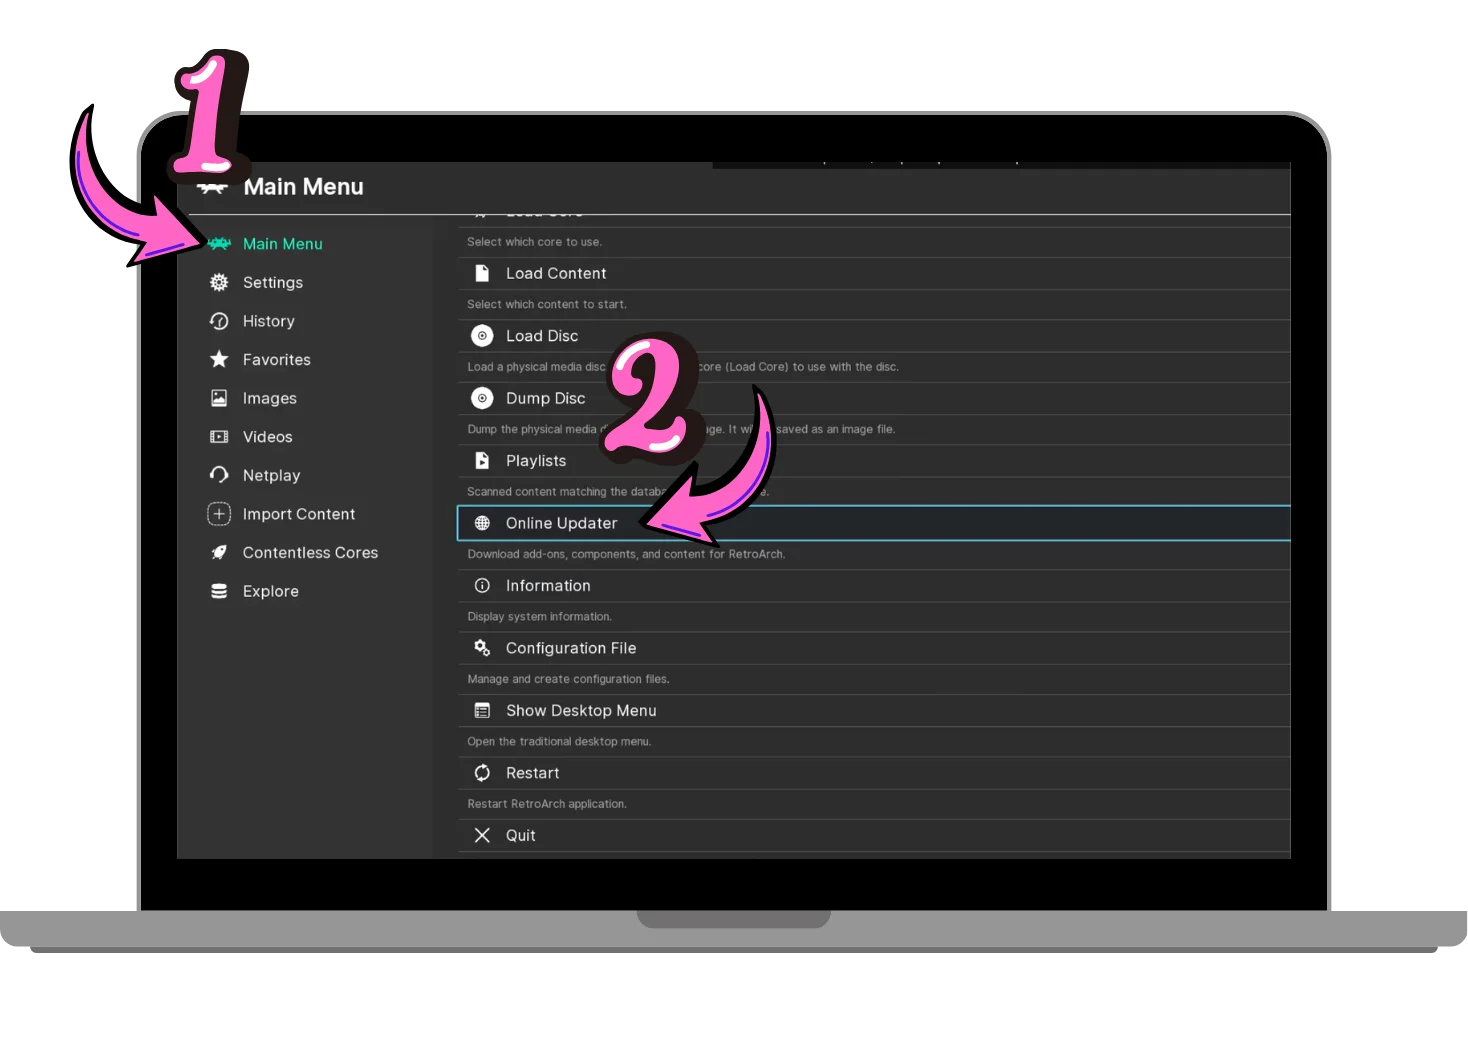Open the Online Updater entry

[874, 523]
